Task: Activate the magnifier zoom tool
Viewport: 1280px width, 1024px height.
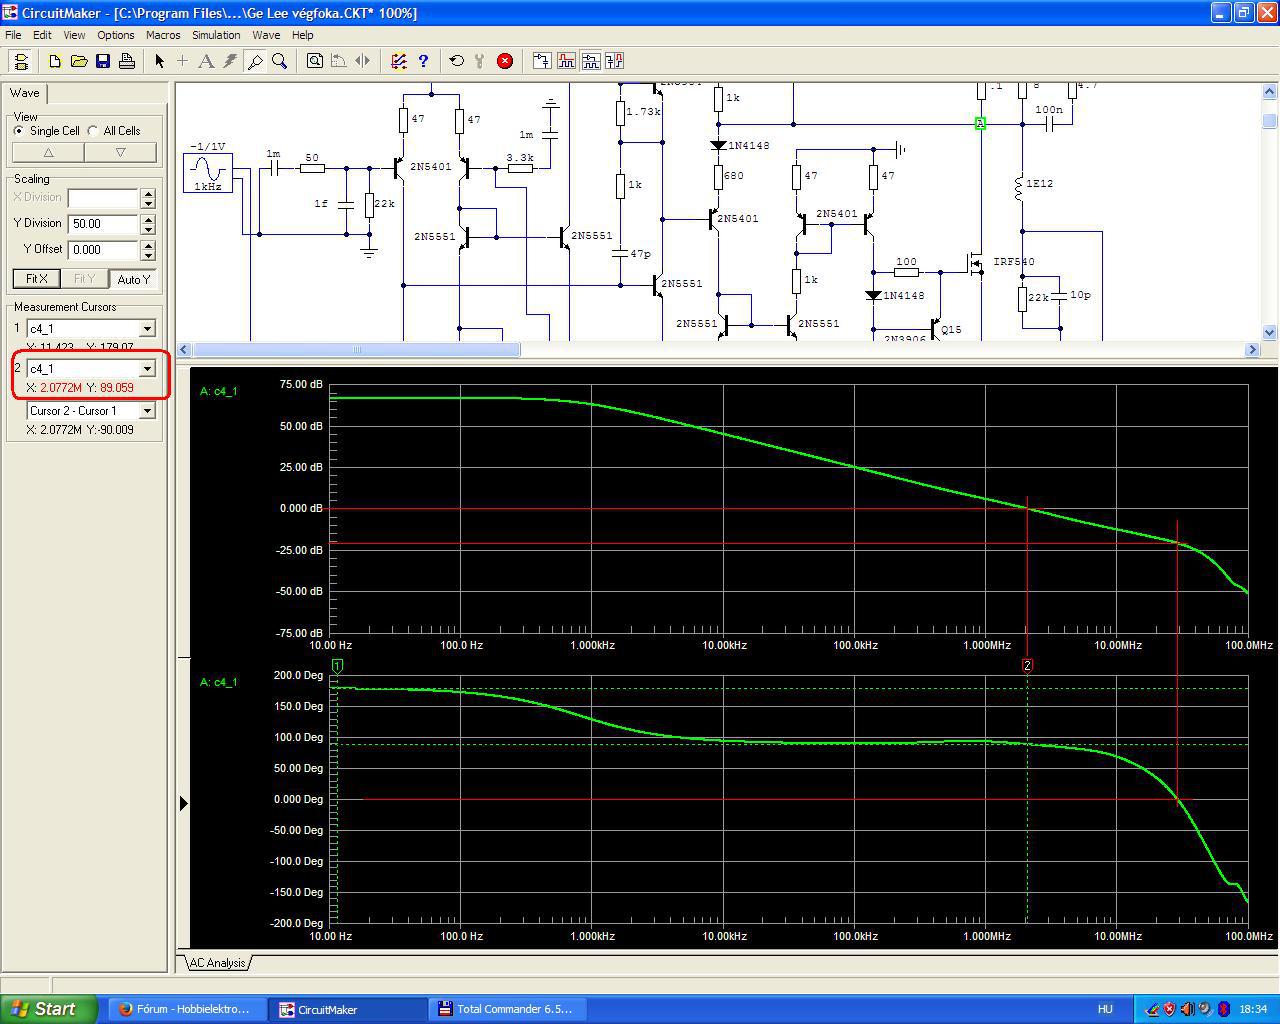Action: (280, 61)
